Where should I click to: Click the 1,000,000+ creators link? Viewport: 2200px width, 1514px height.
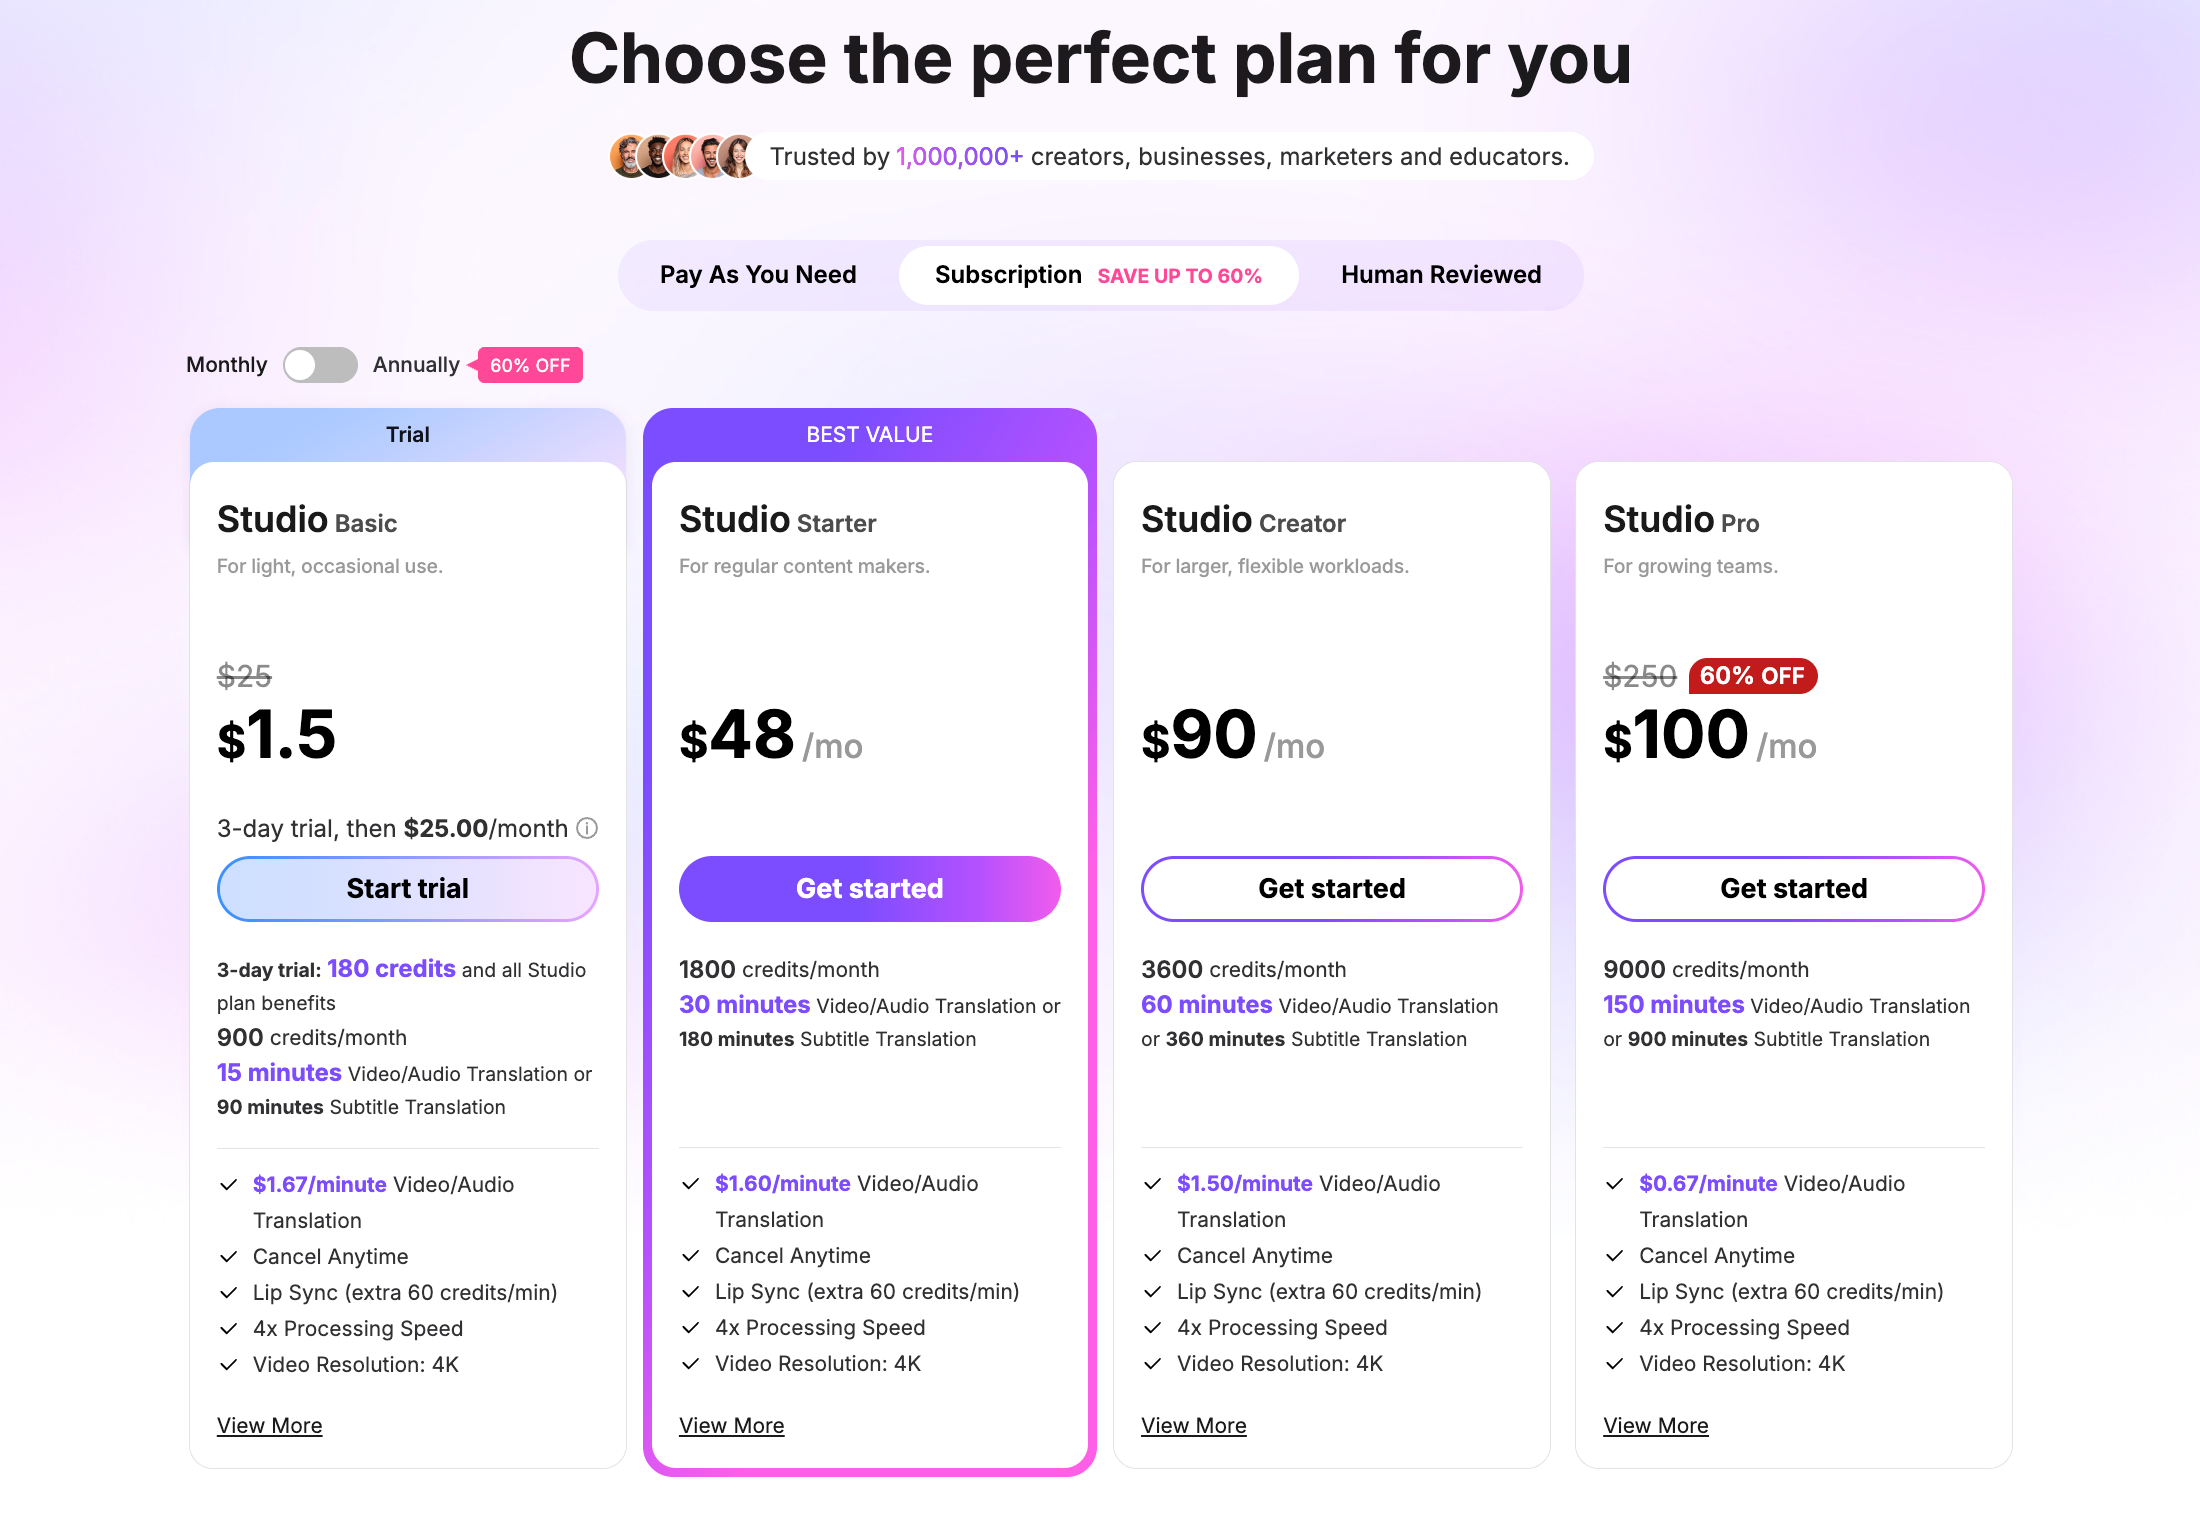[959, 156]
